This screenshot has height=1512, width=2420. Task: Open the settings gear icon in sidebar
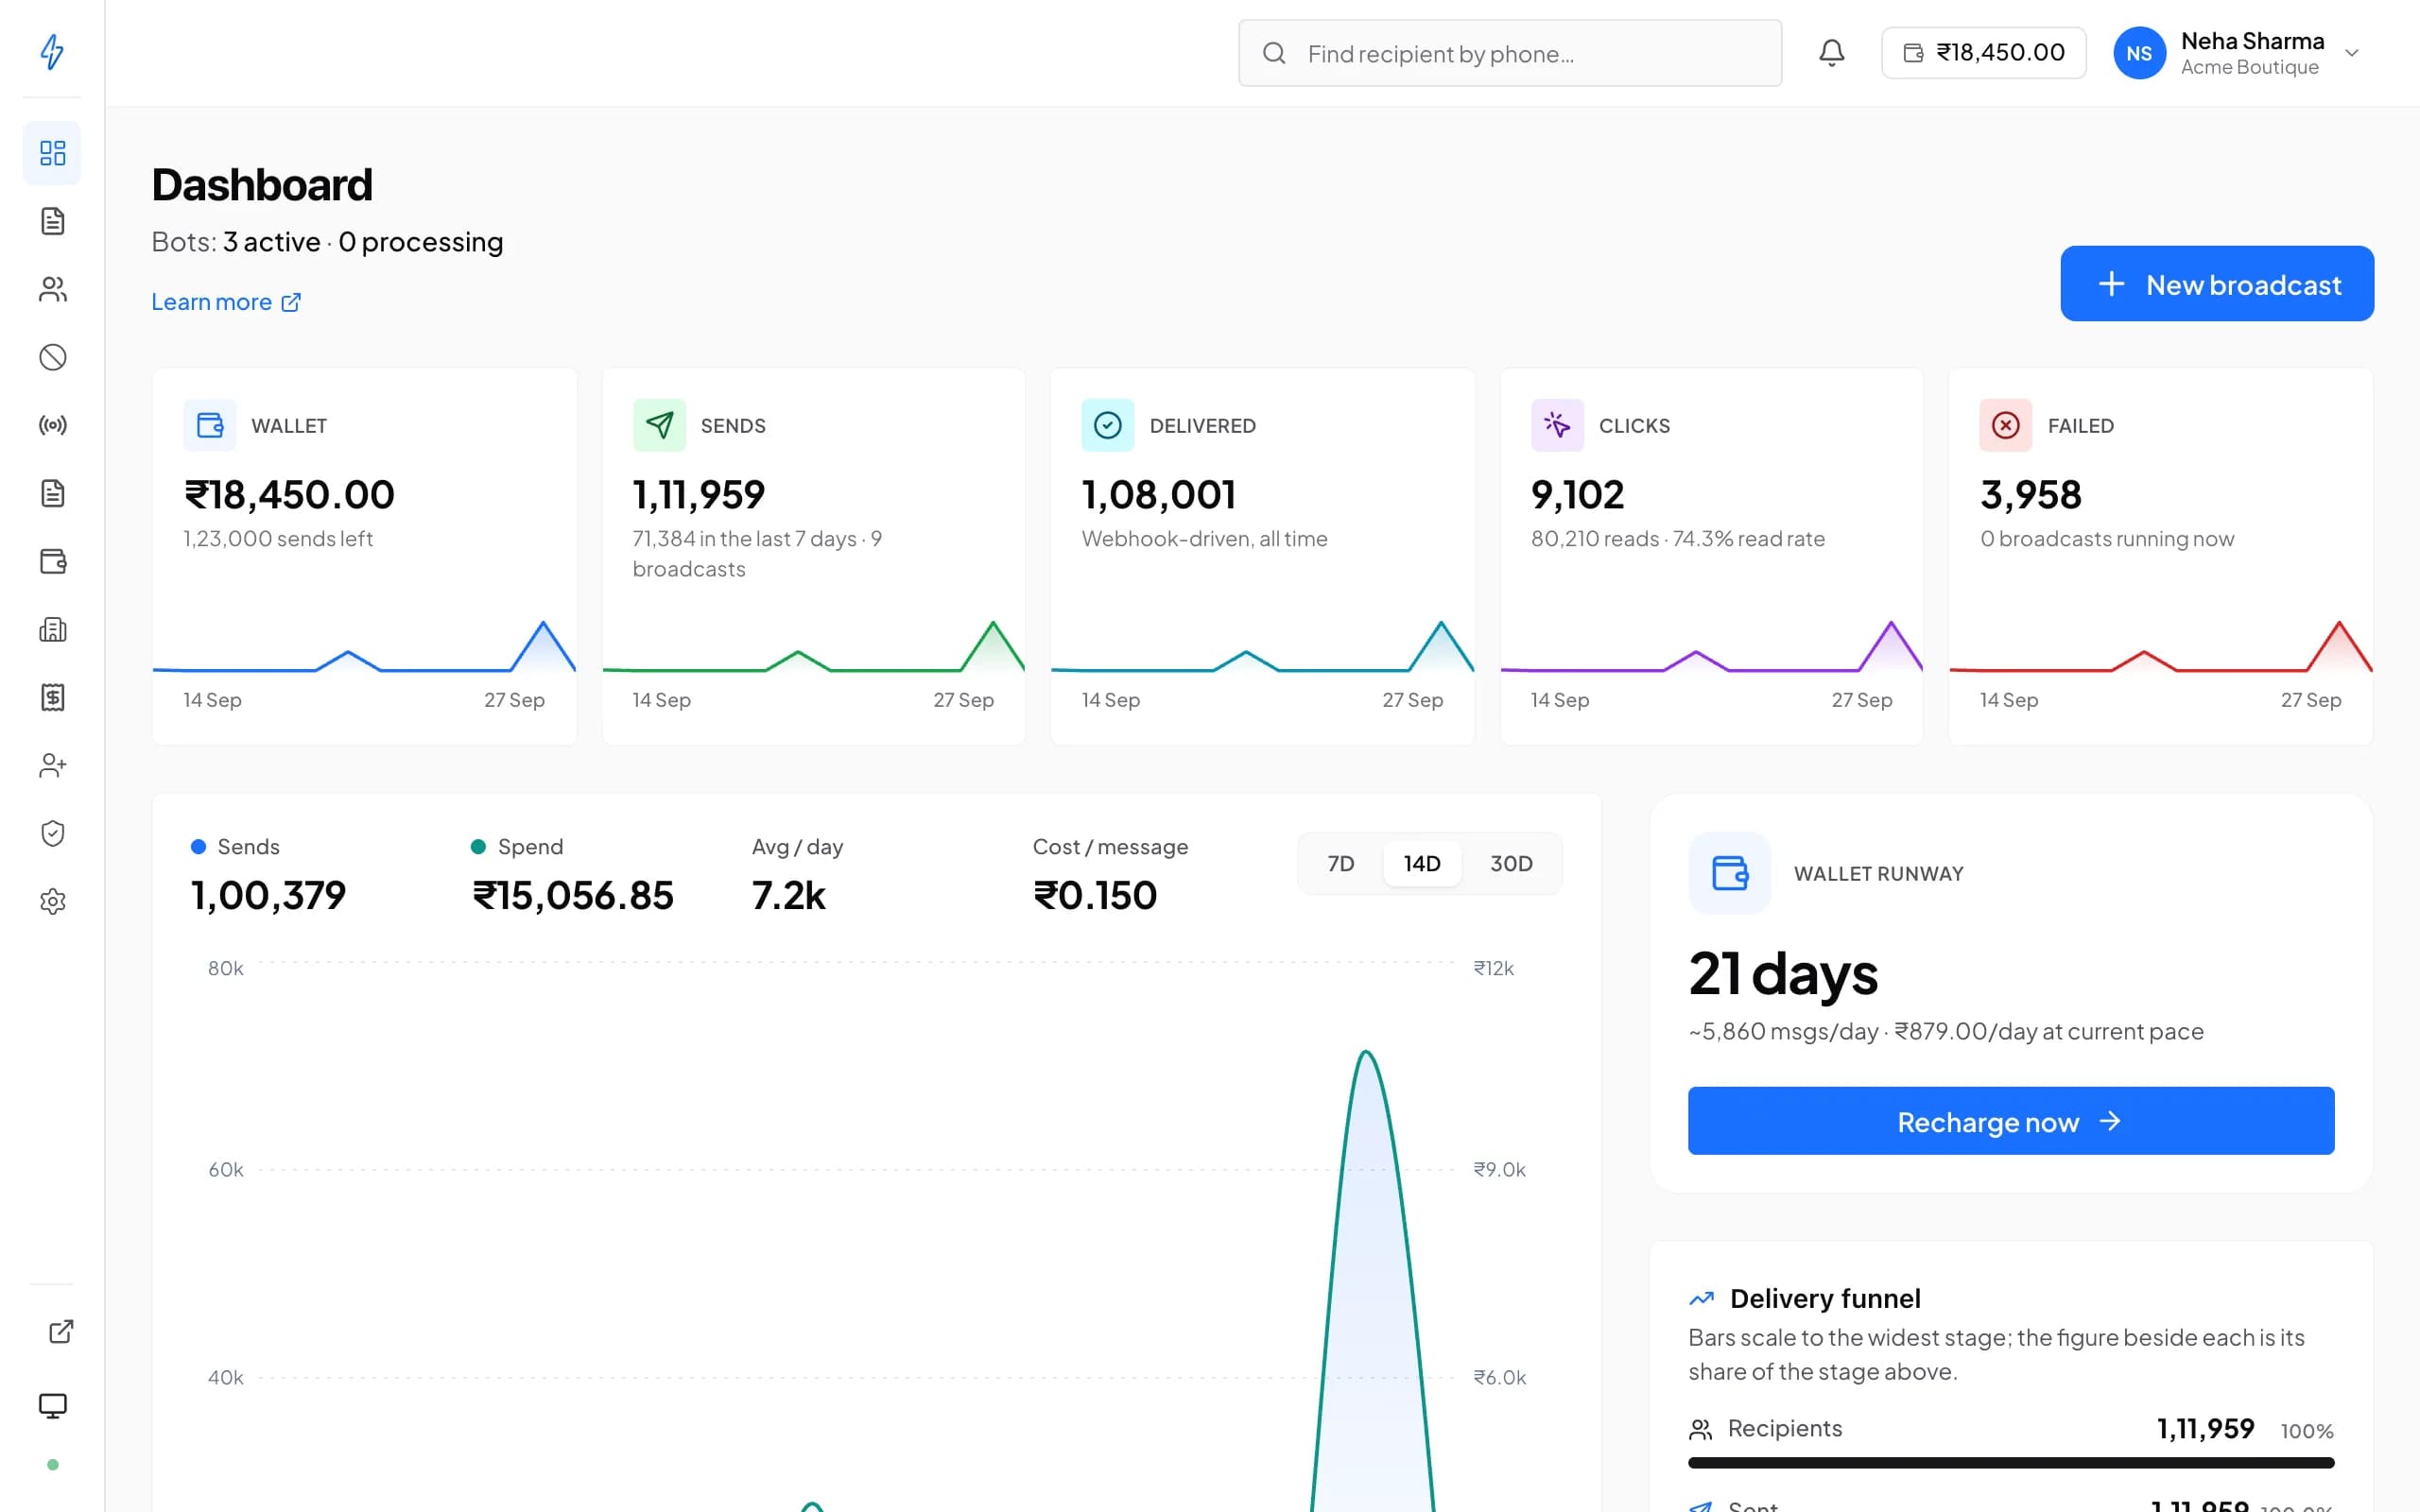tap(52, 901)
